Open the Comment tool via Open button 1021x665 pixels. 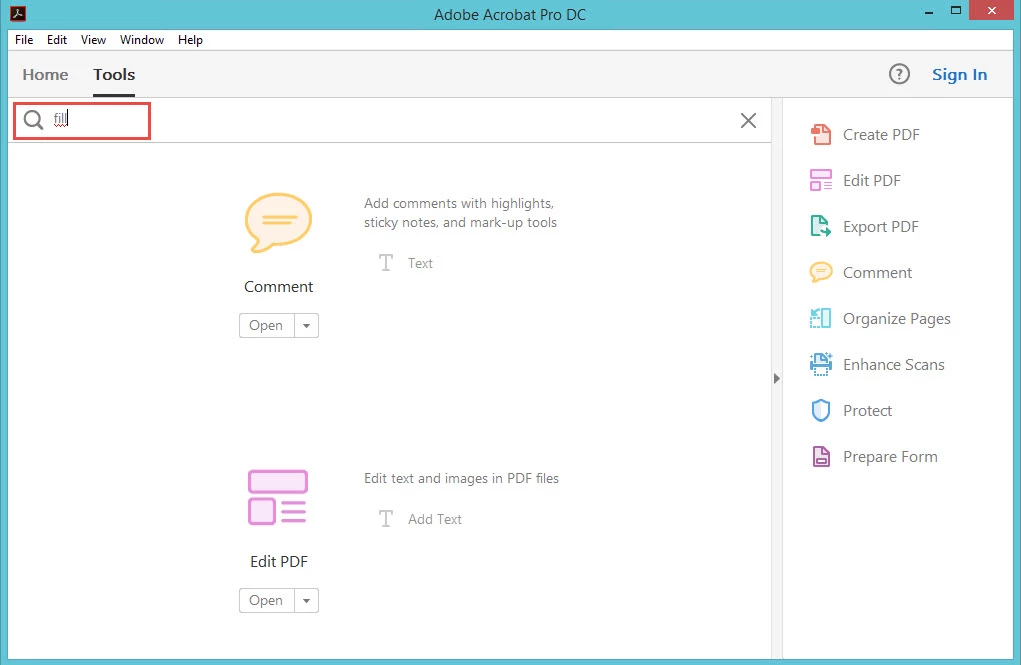[266, 326]
